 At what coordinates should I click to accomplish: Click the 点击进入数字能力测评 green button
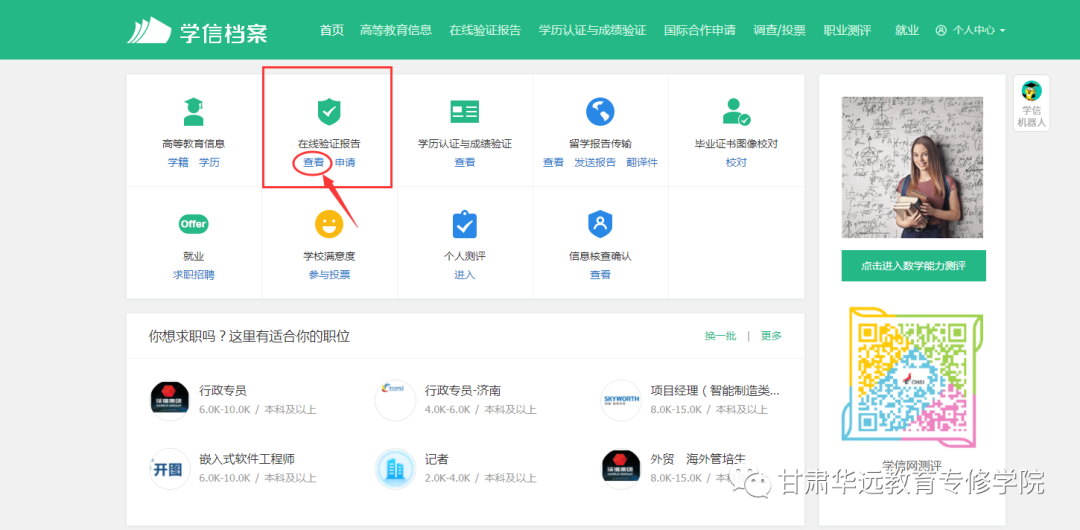click(913, 266)
